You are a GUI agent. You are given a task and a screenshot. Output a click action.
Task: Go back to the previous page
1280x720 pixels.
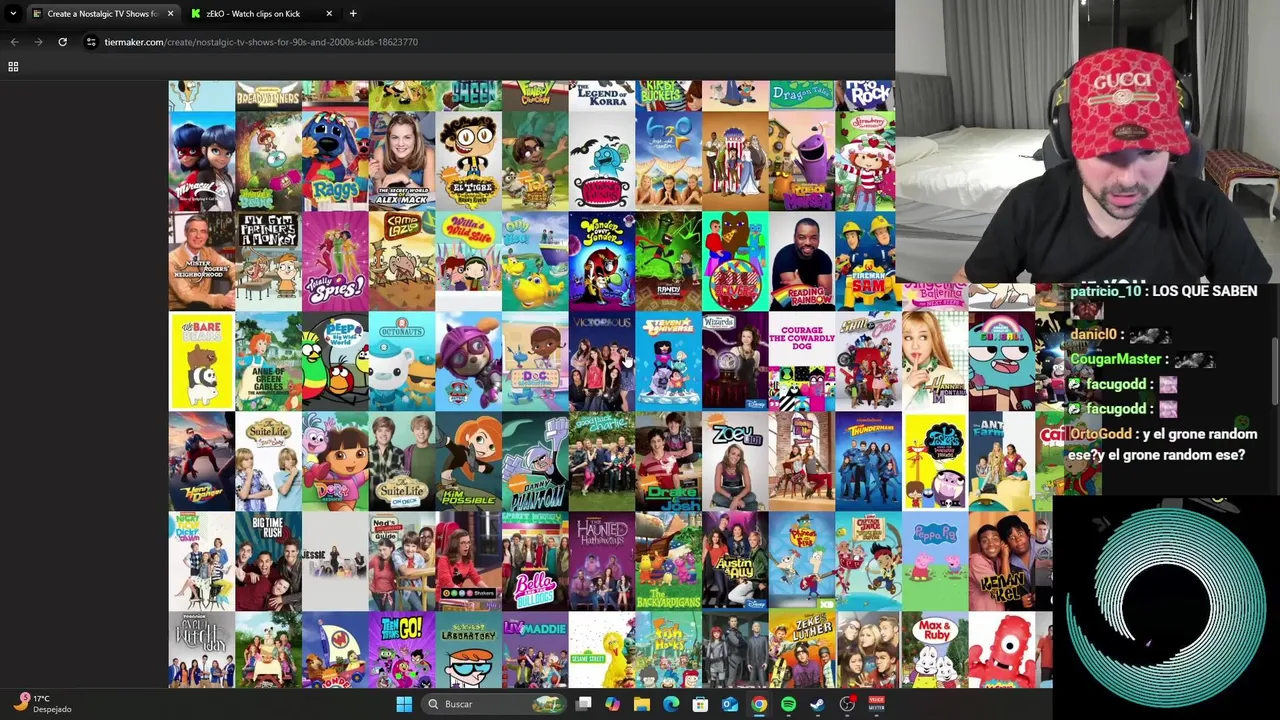coord(14,42)
